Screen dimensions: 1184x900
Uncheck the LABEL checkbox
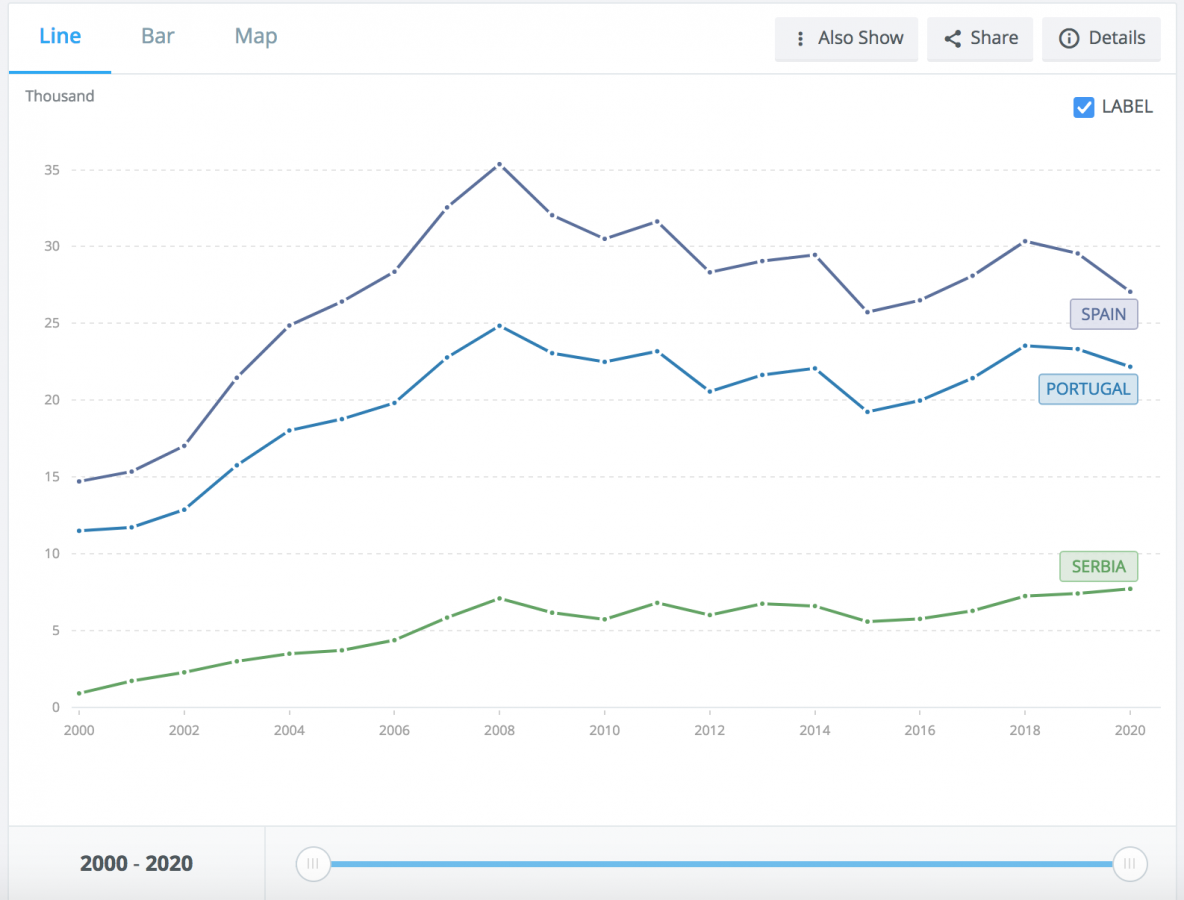[x=1083, y=107]
